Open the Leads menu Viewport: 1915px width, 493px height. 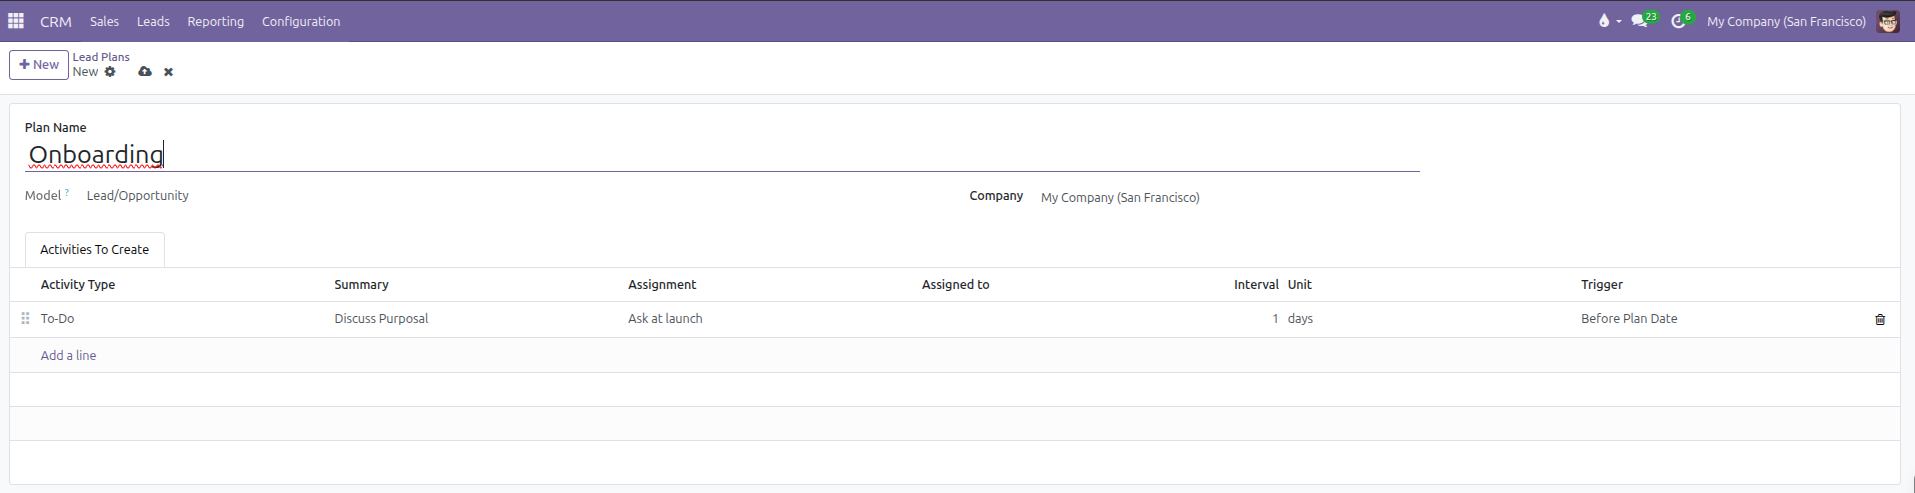pos(153,21)
